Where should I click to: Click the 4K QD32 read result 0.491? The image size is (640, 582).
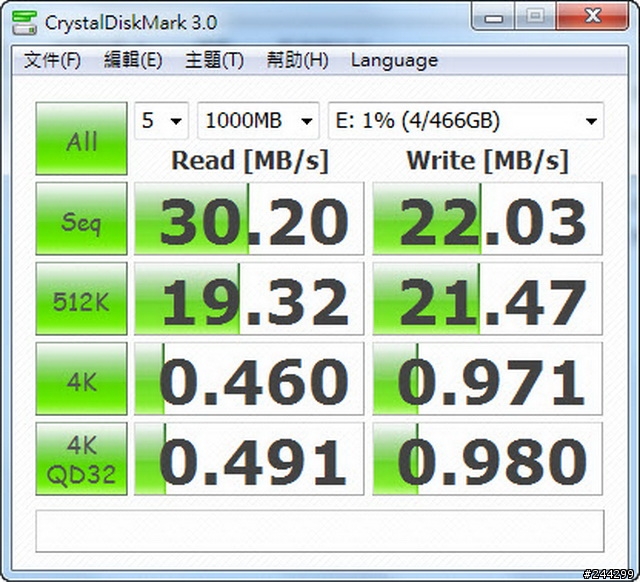[249, 459]
